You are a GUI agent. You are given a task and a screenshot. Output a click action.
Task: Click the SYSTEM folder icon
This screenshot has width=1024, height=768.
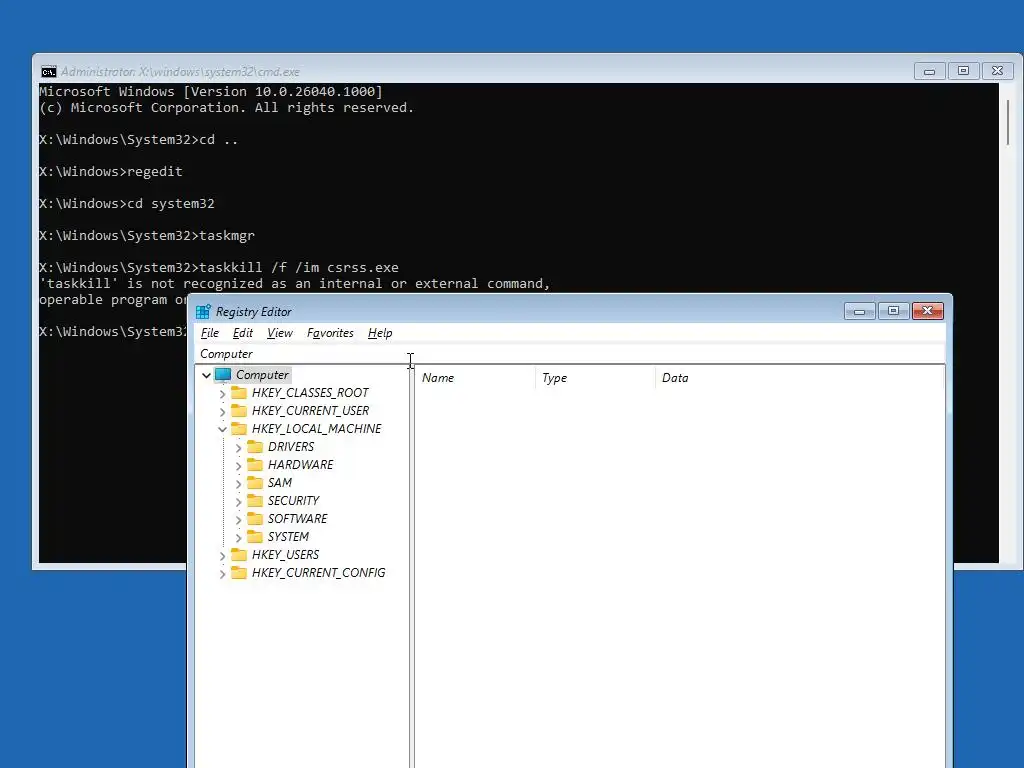pos(255,536)
